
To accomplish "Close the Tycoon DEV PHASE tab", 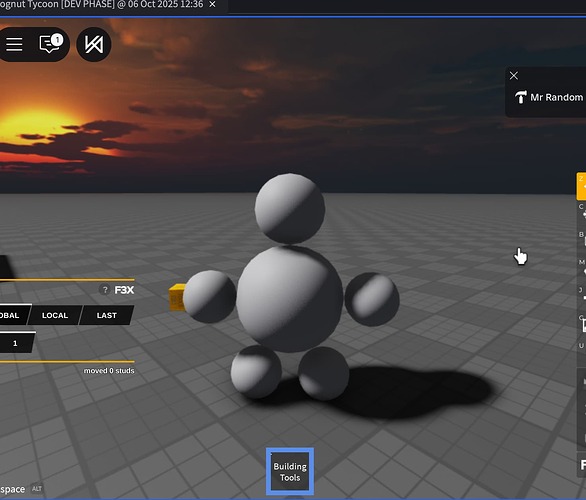I will click(212, 4).
